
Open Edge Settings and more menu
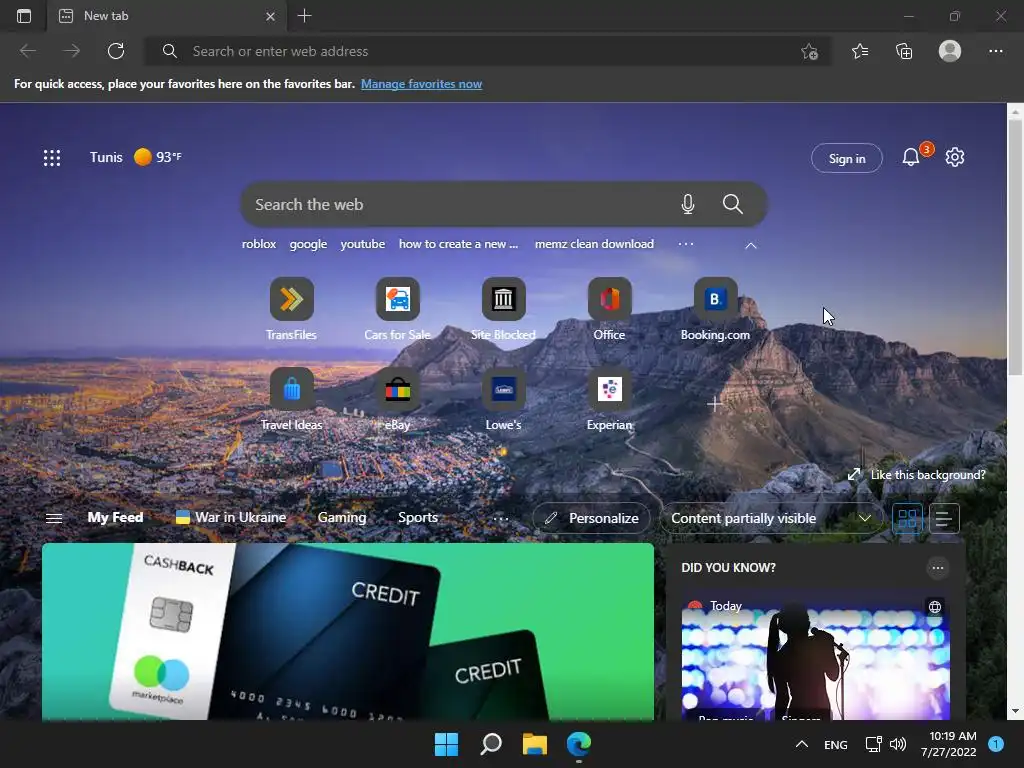(x=995, y=51)
